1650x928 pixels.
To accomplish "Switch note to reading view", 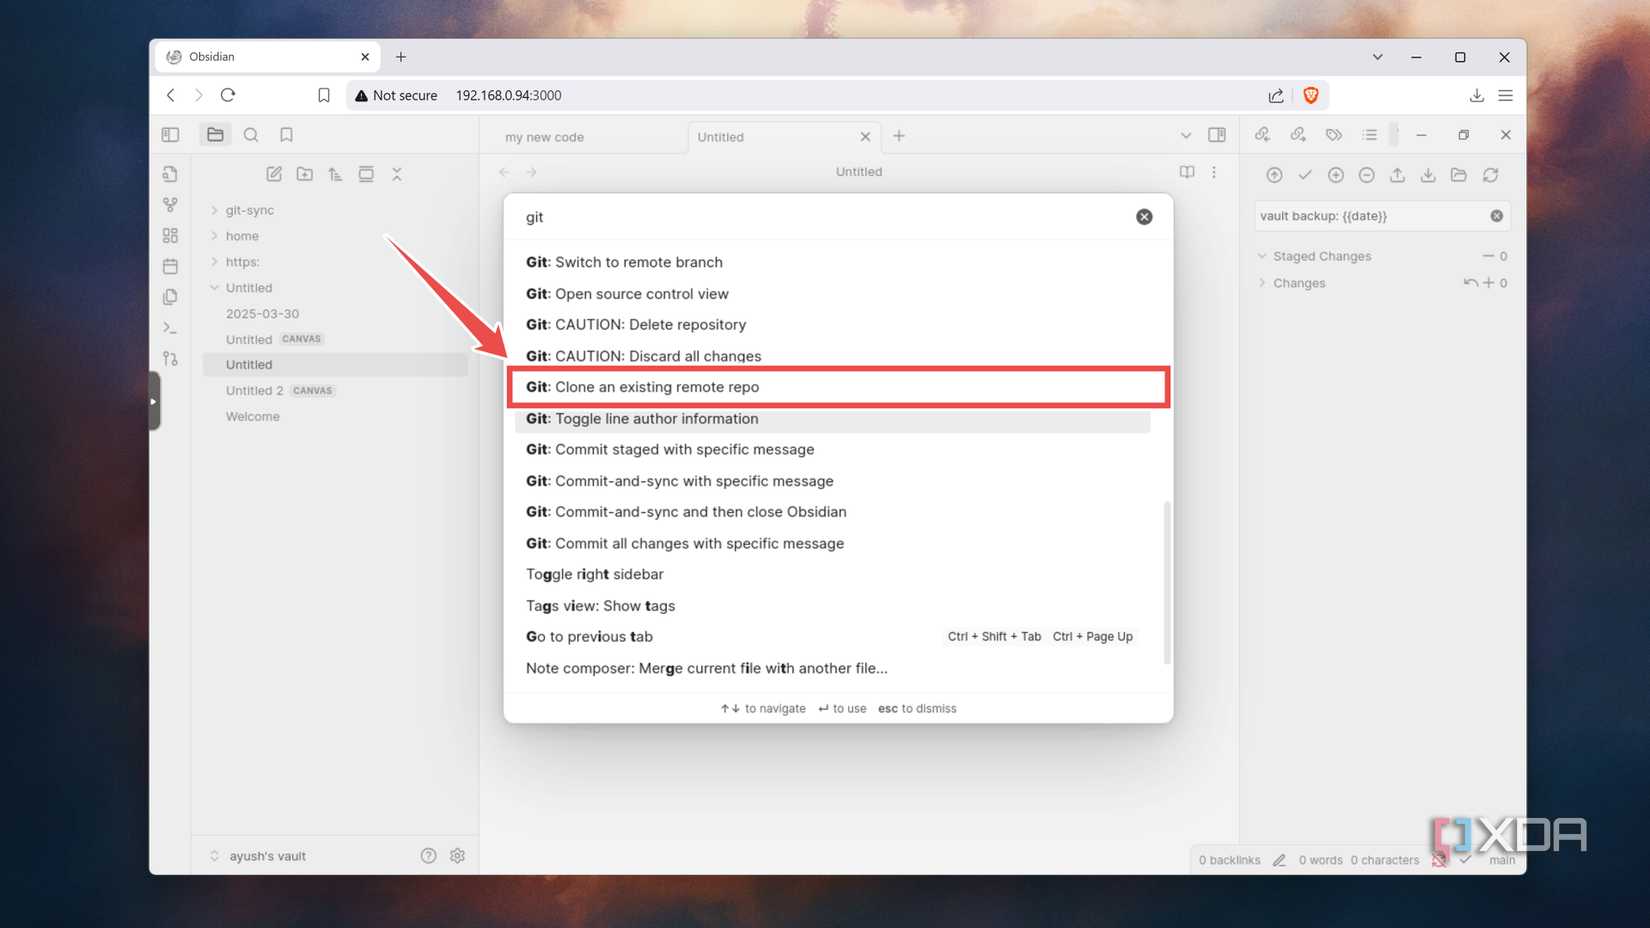I will (1187, 172).
